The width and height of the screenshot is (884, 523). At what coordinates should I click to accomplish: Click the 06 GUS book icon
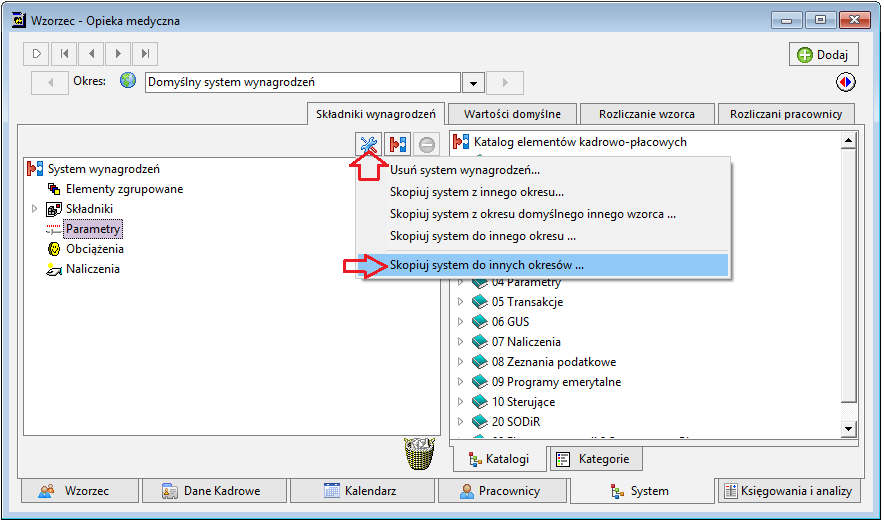tap(480, 322)
